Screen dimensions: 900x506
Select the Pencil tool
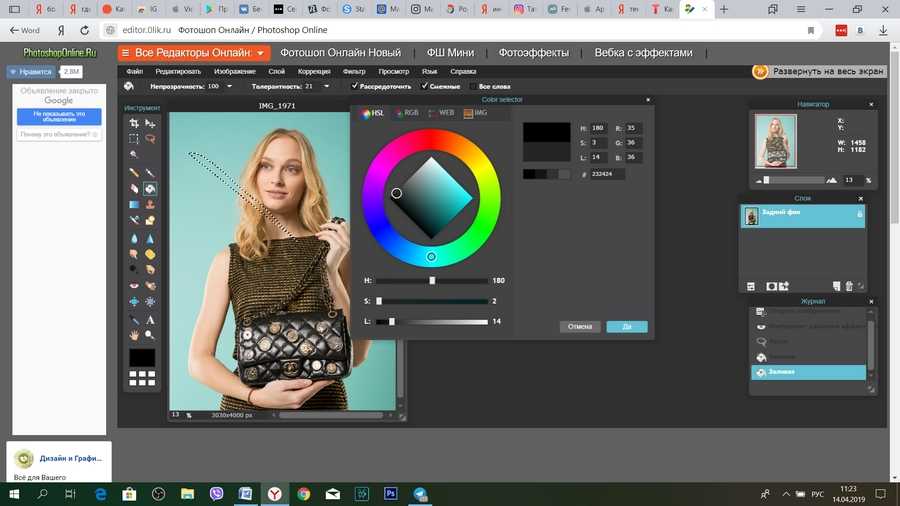click(x=134, y=172)
